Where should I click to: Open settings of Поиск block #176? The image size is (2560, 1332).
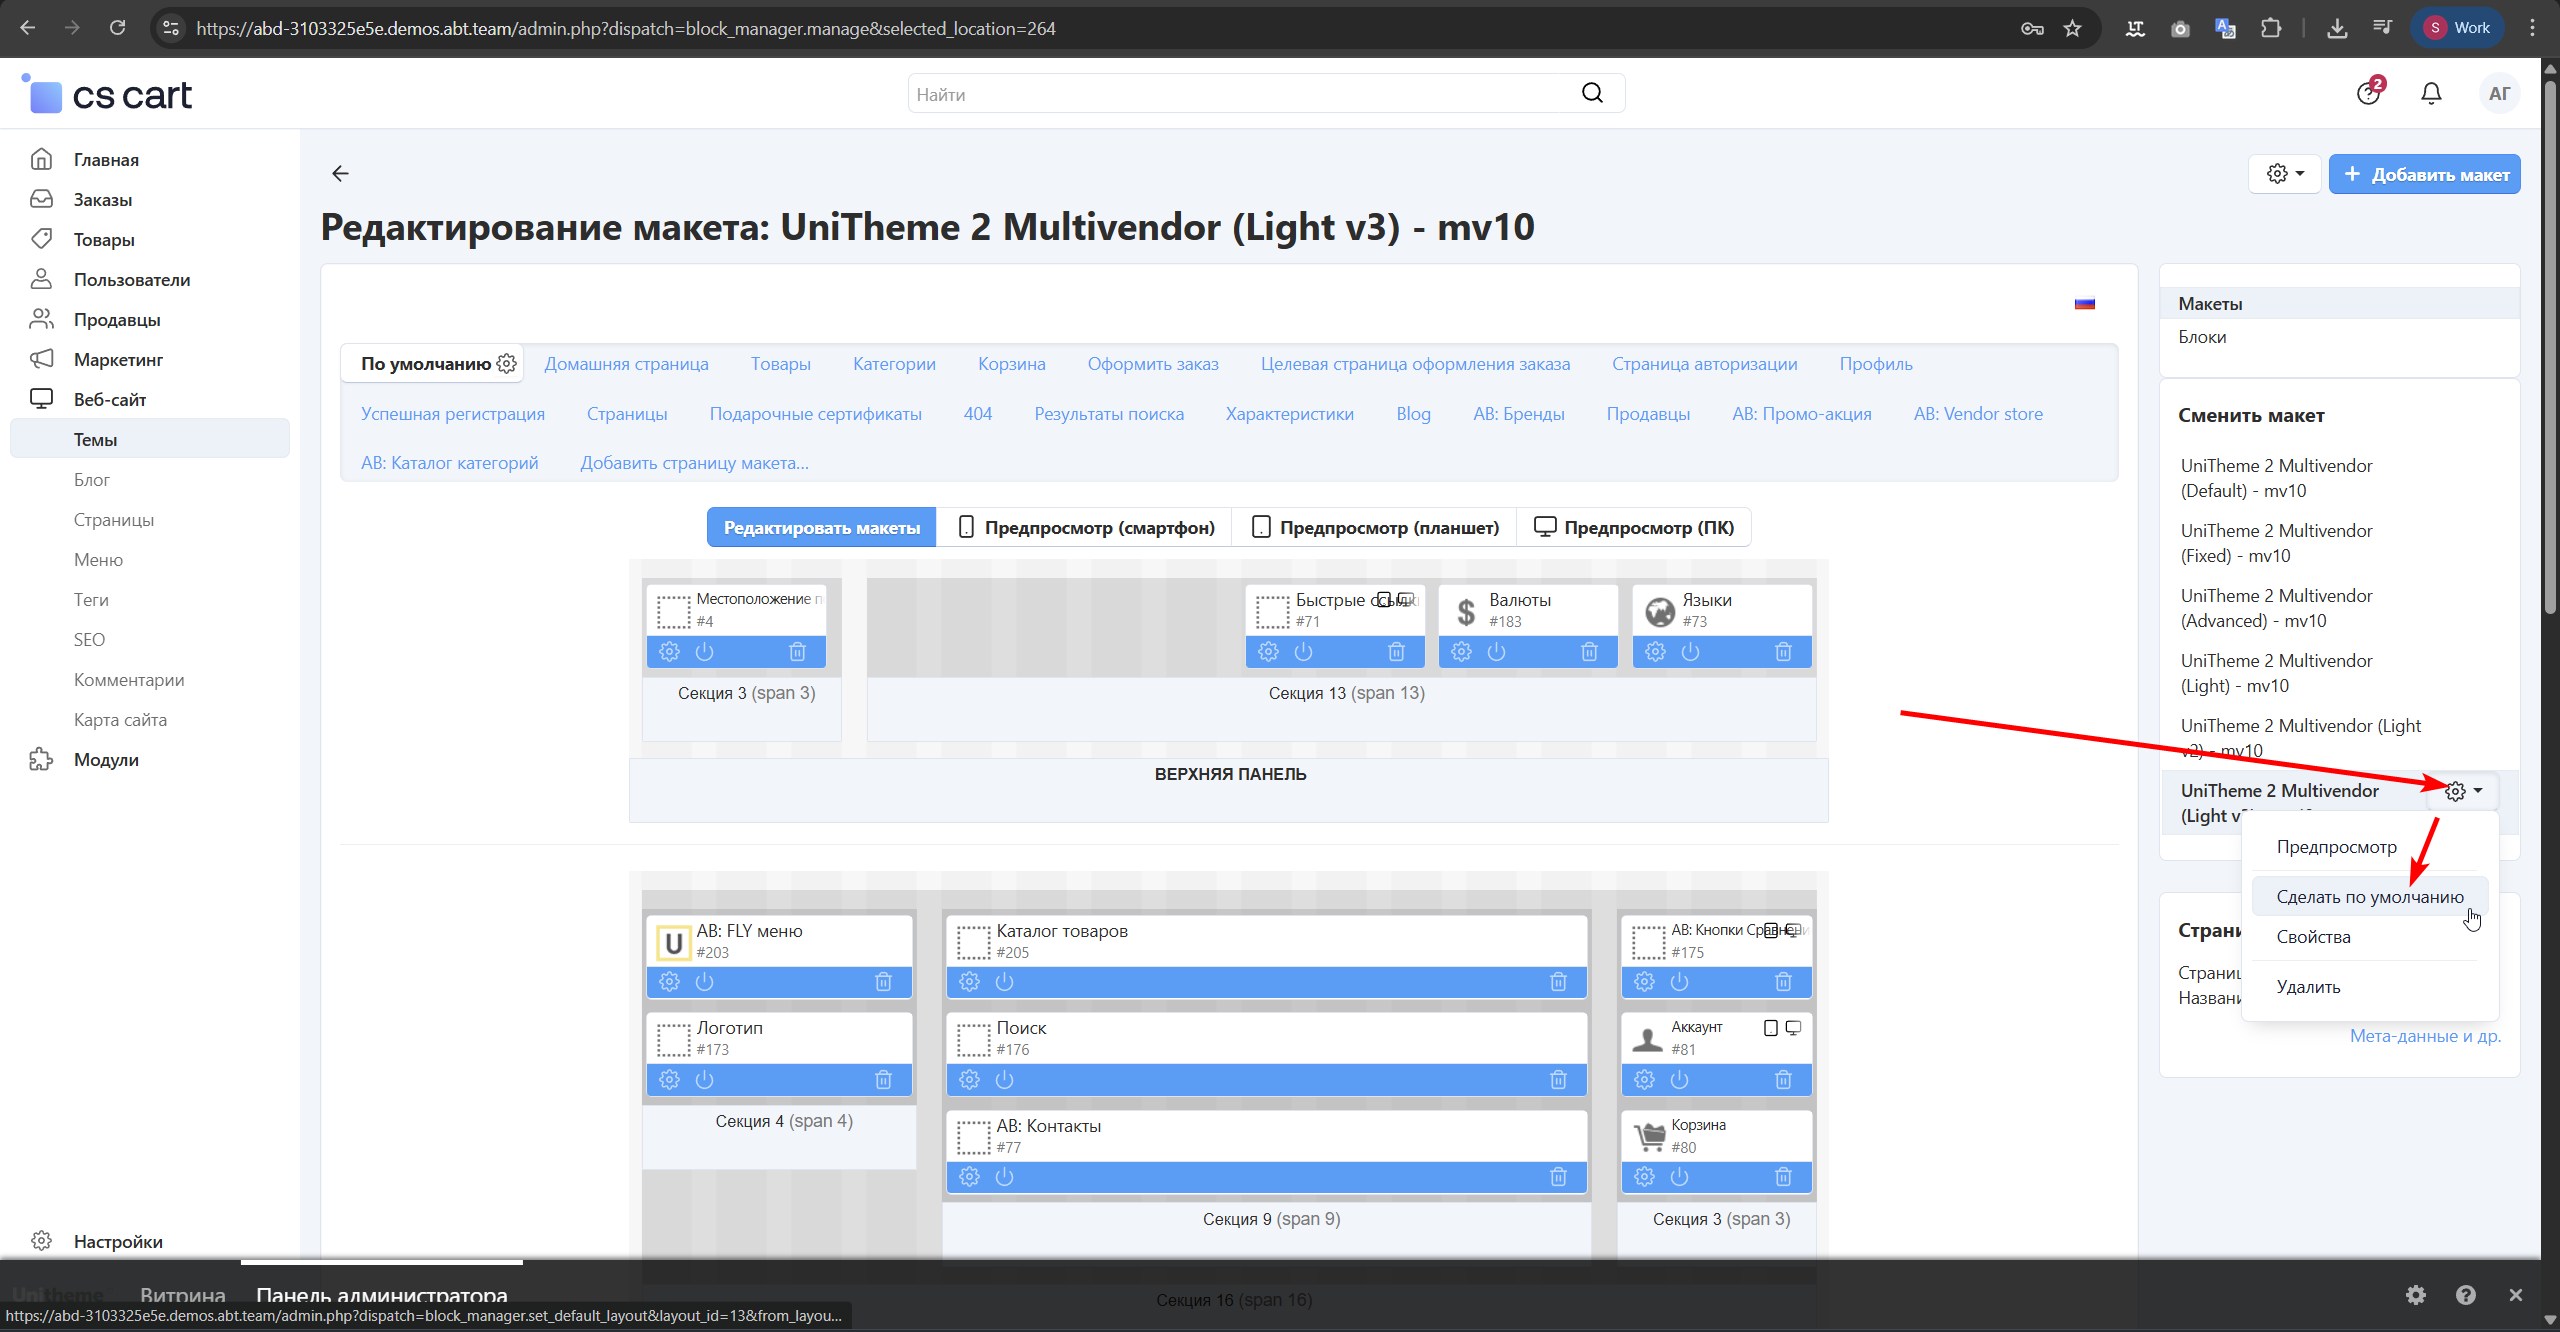click(x=969, y=1080)
